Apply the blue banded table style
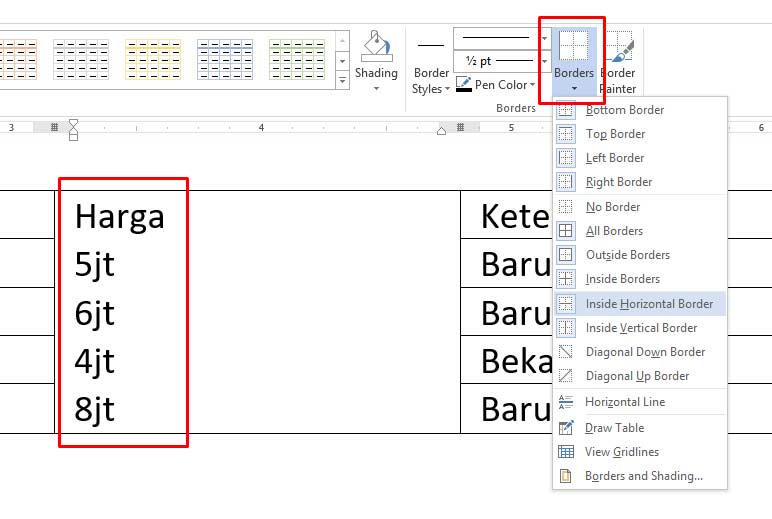The height and width of the screenshot is (519, 772). (x=225, y=60)
